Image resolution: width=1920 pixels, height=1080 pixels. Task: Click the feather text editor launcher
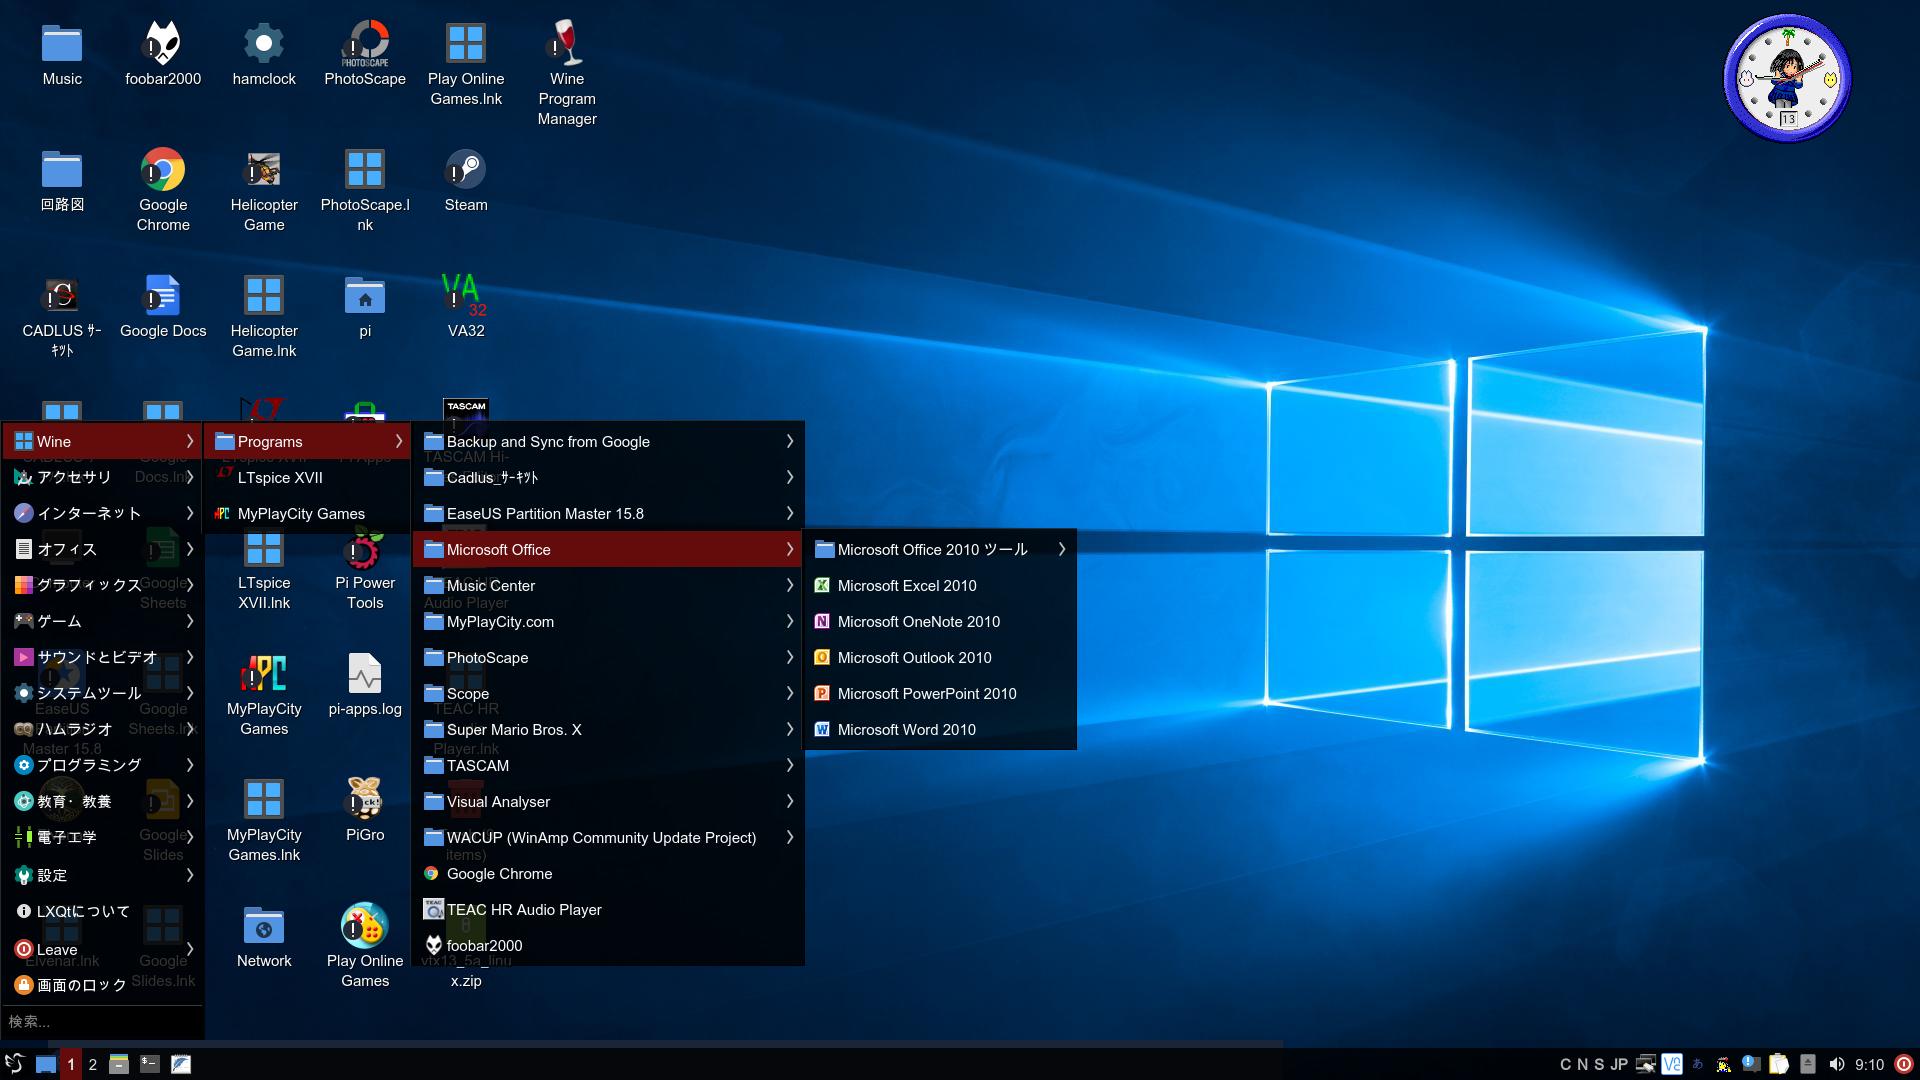click(x=181, y=1064)
